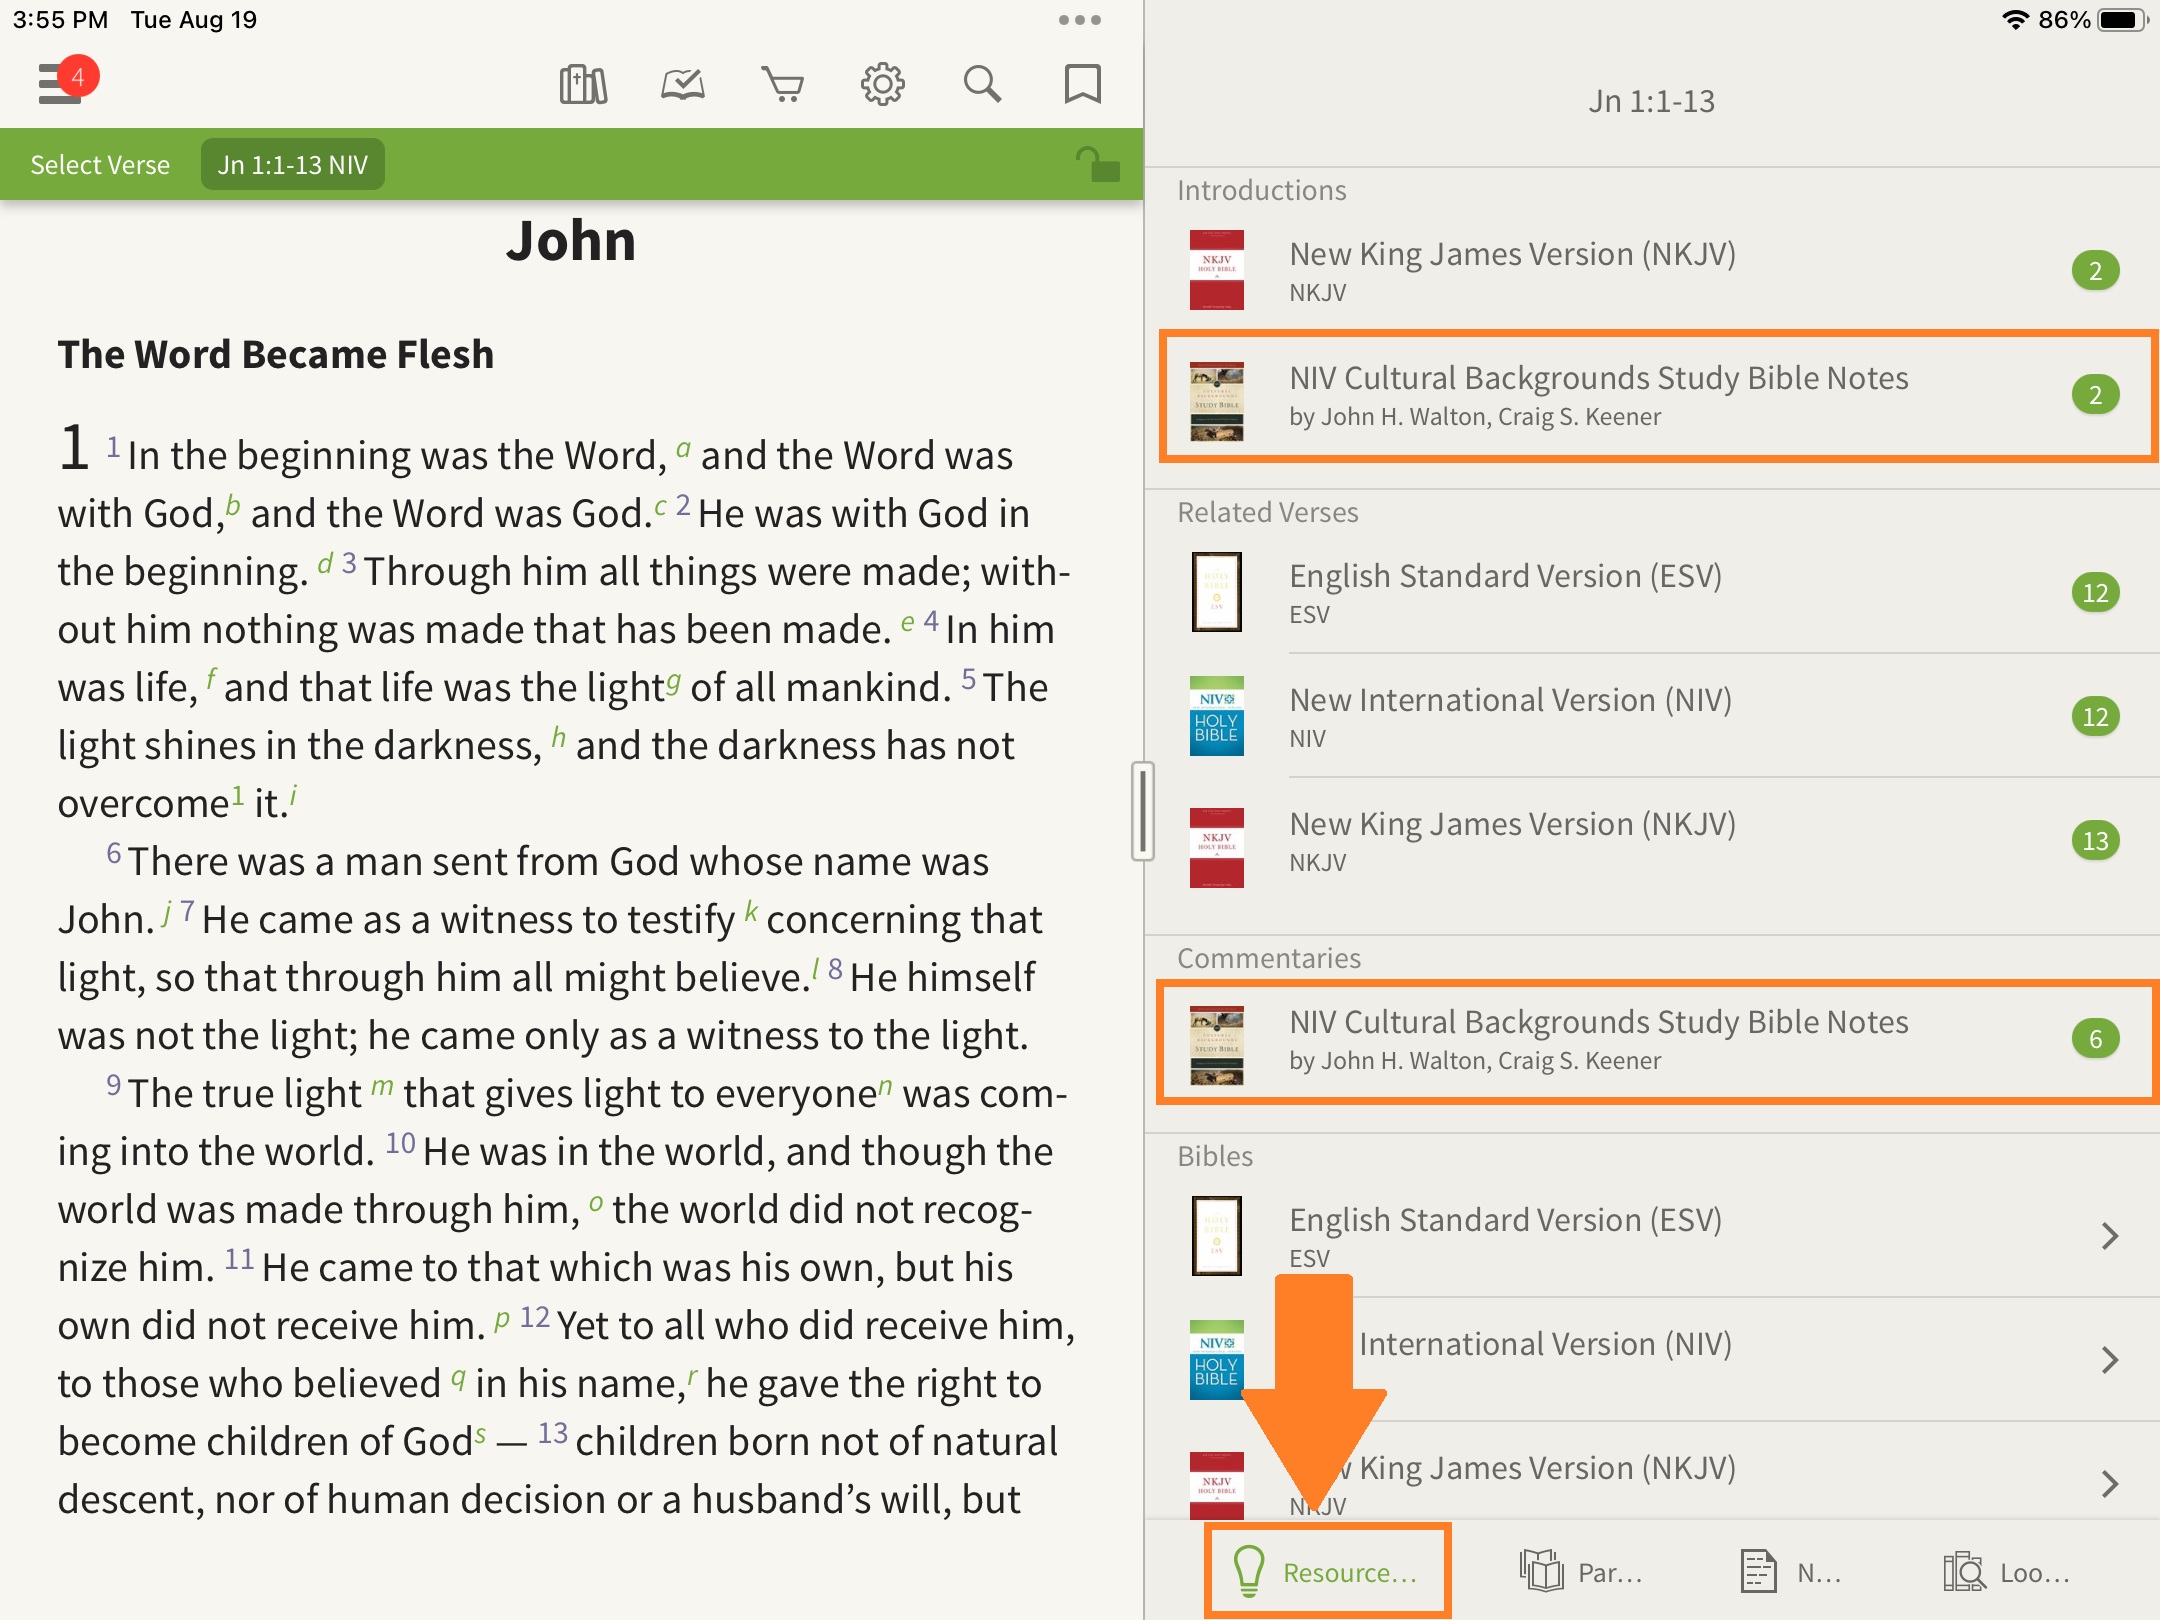2160x1620 pixels.
Task: Click the three-dot multitasking menu
Action: point(1079,20)
